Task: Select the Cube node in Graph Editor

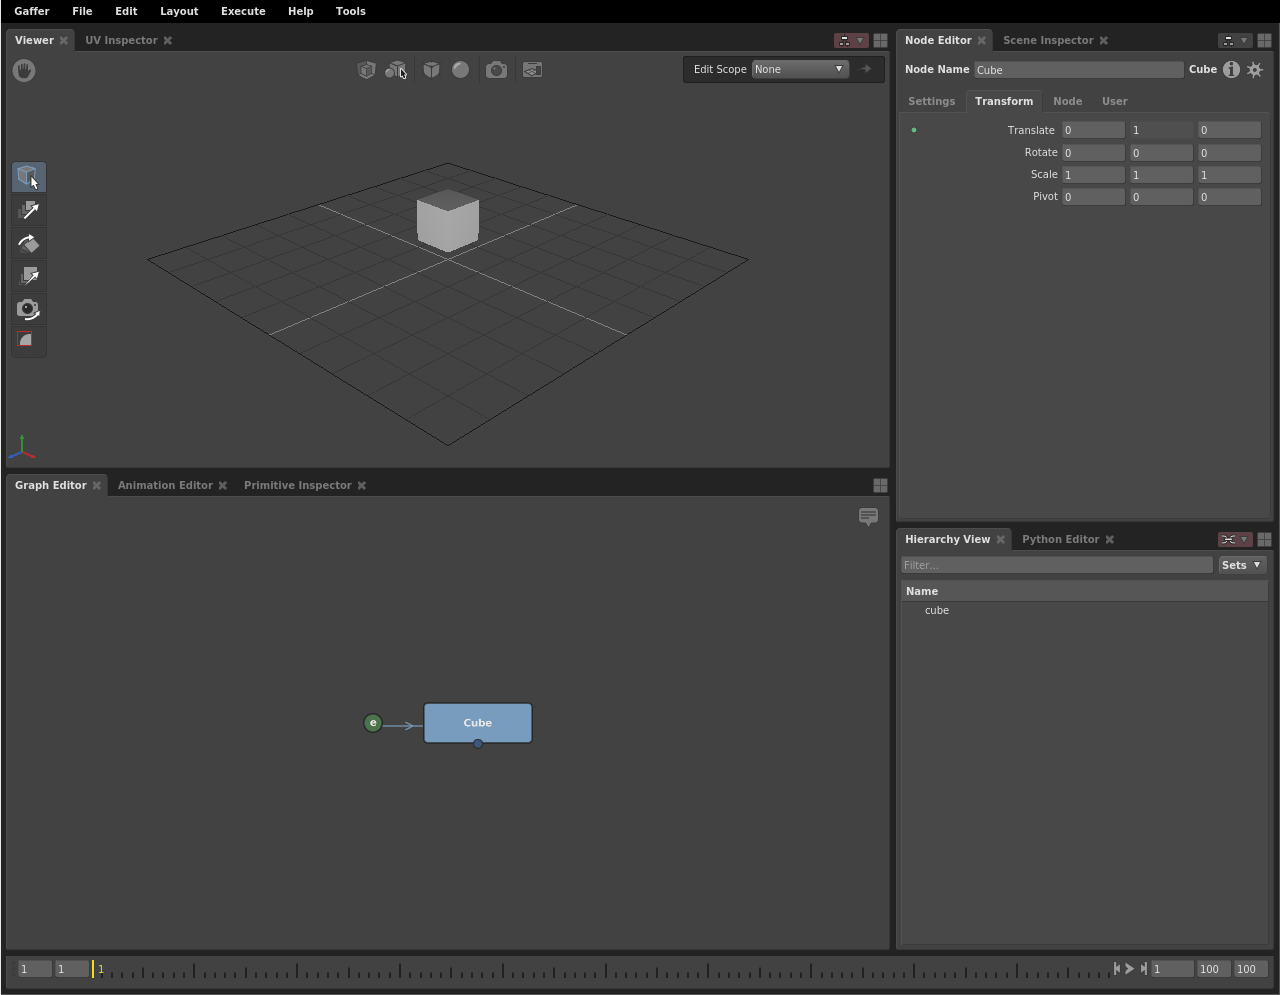Action: click(478, 722)
